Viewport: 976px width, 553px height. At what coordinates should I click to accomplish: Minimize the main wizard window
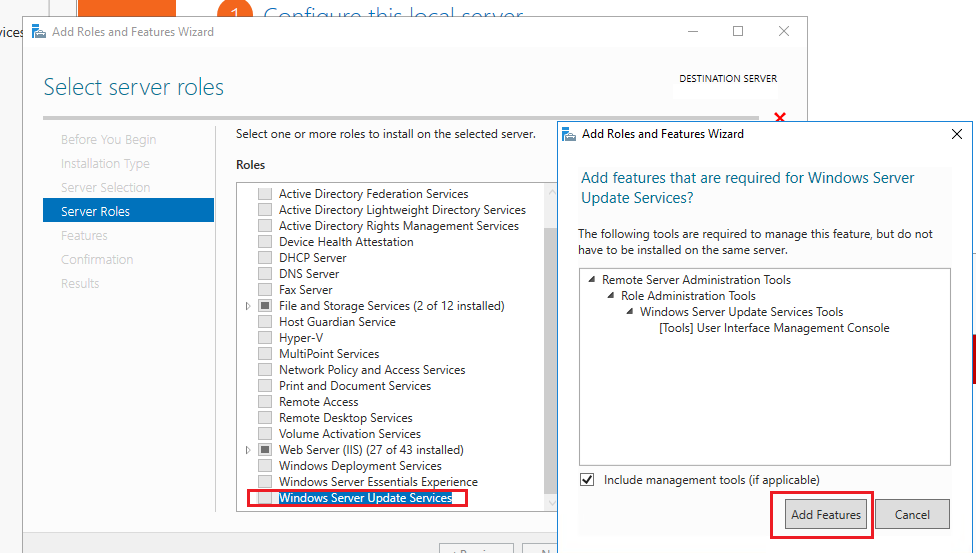click(x=693, y=31)
